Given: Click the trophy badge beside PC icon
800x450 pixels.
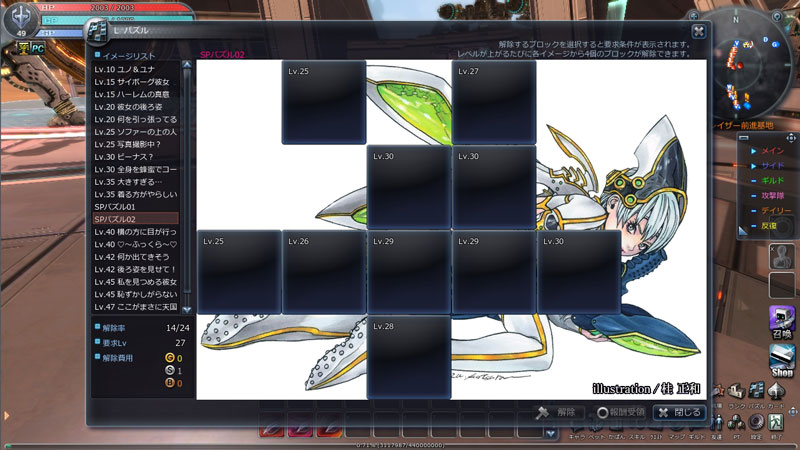Looking at the screenshot, I should 23,48.
